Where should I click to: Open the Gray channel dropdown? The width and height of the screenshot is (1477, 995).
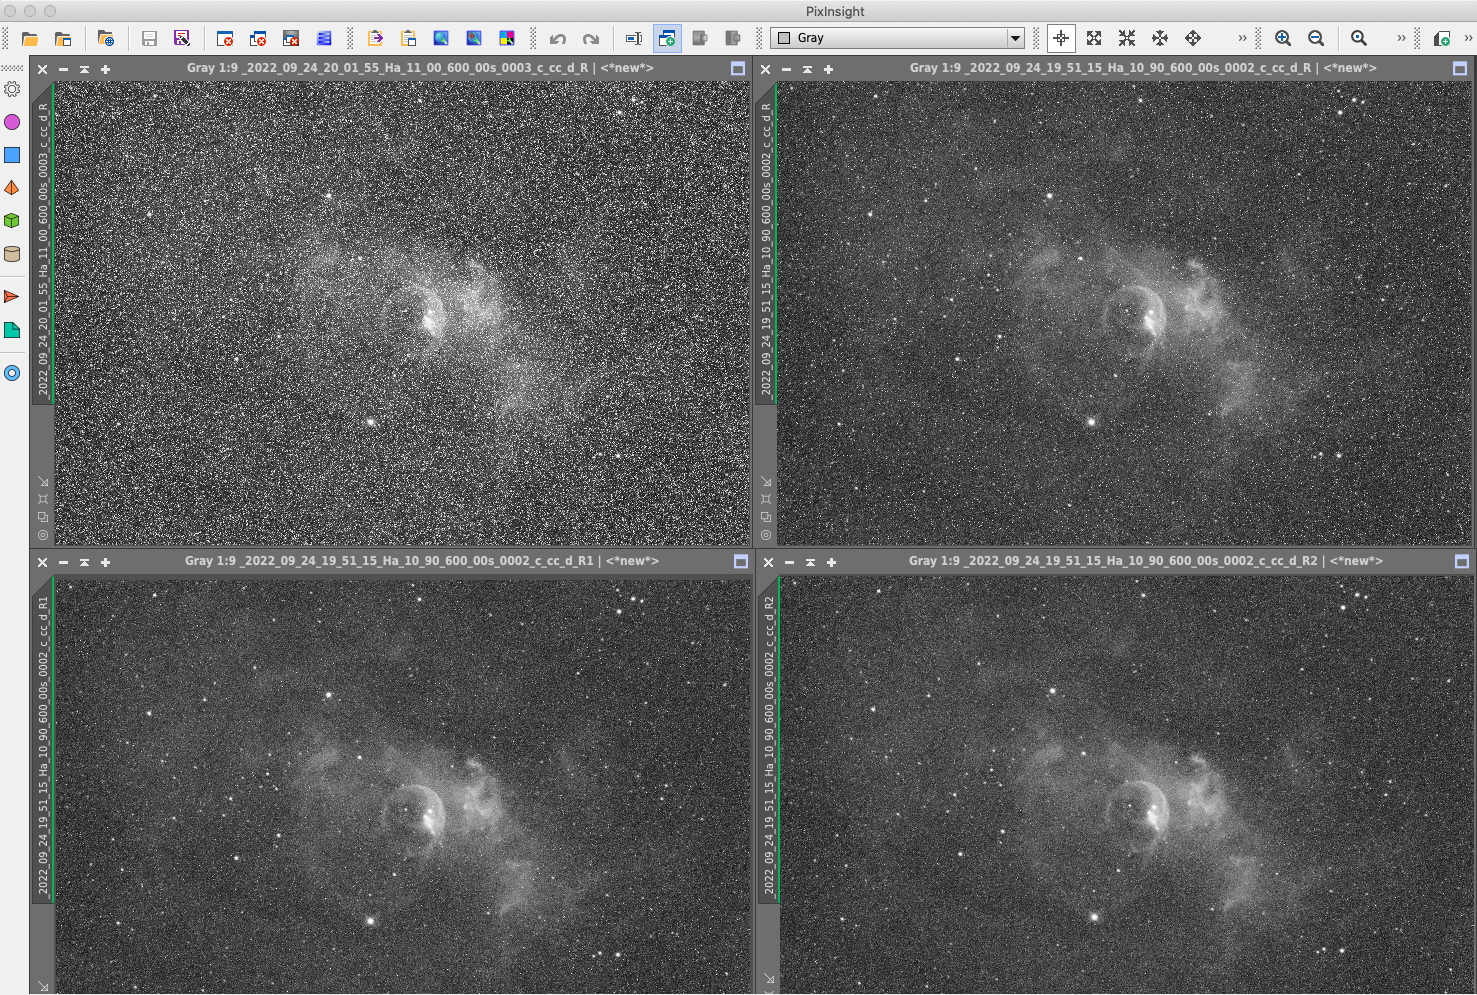(898, 38)
